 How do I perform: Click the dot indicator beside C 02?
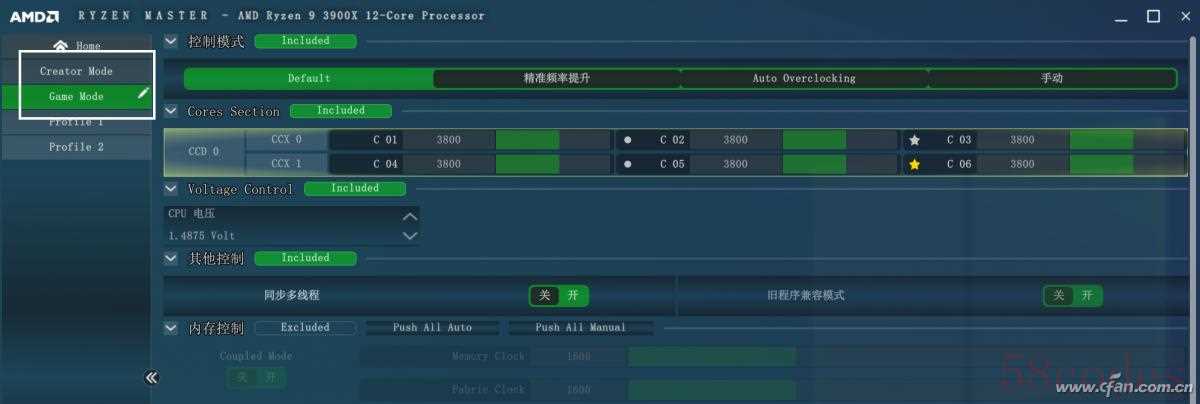coord(627,140)
